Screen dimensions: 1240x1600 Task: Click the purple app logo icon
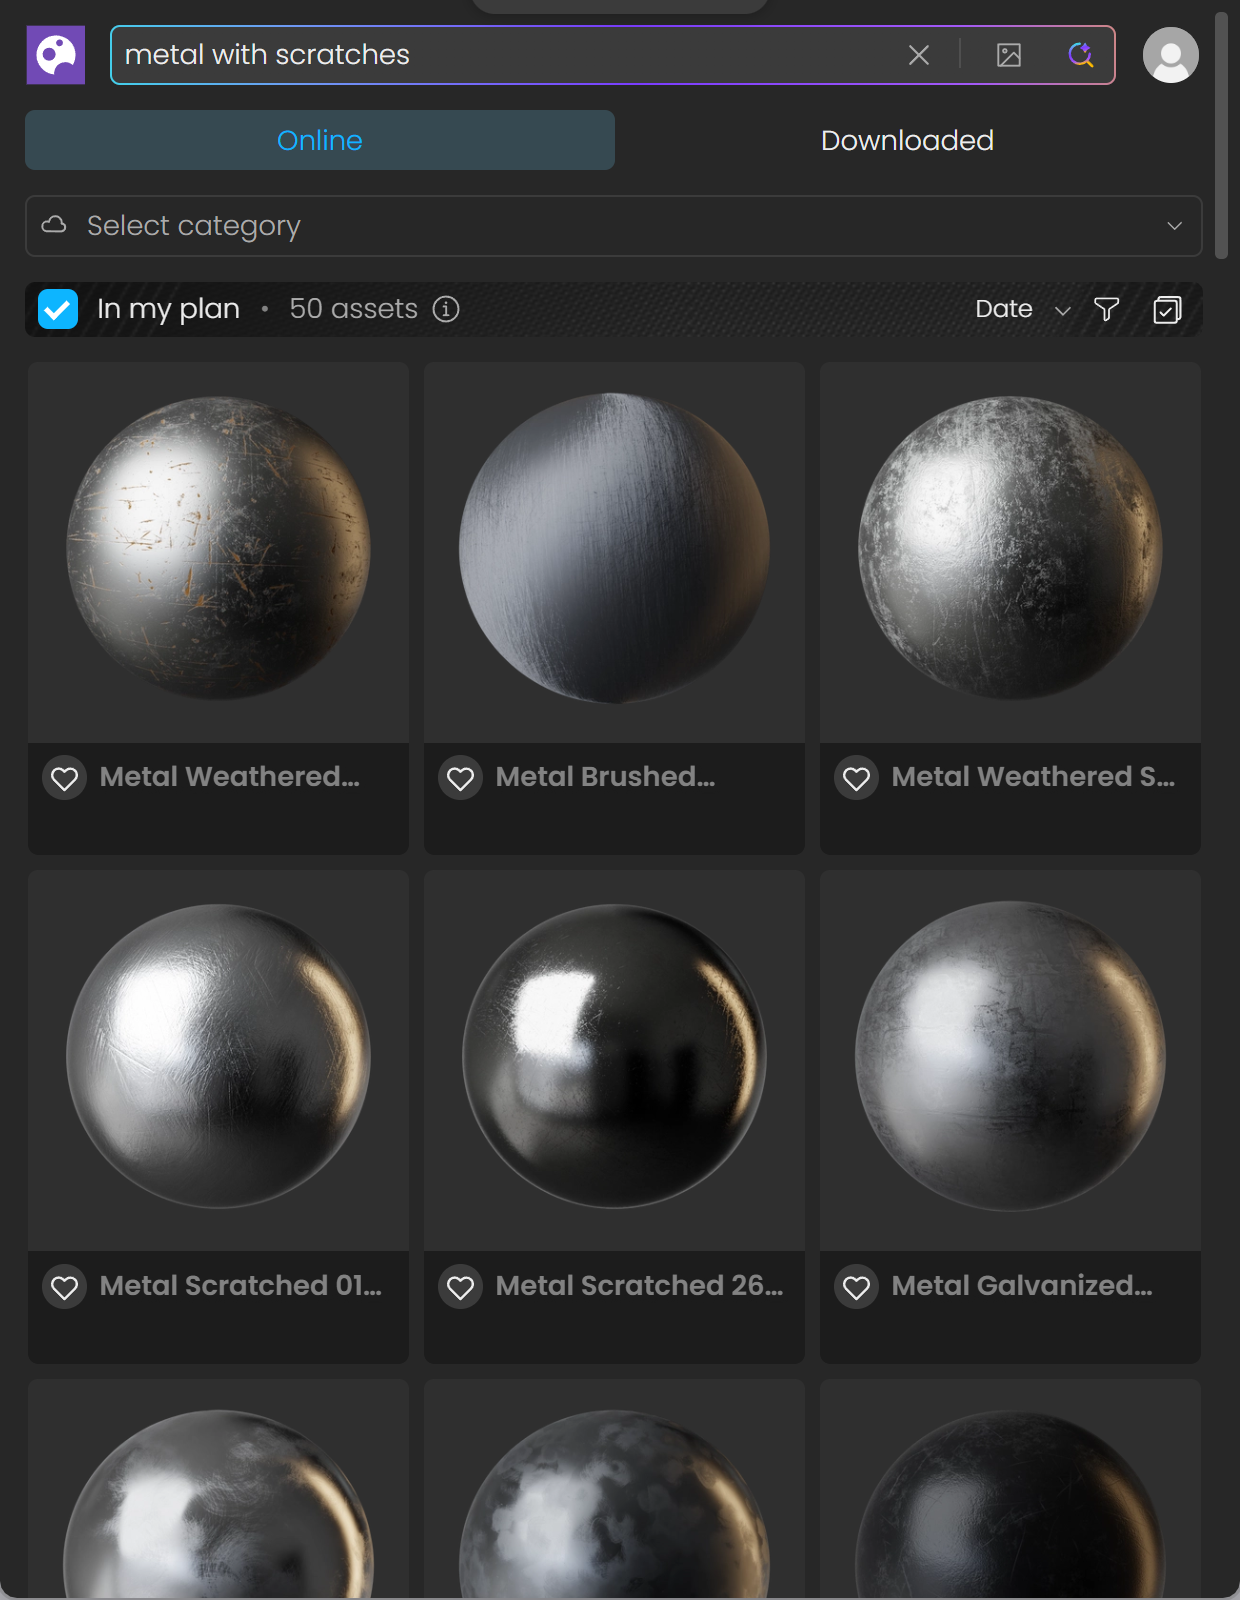coord(56,55)
